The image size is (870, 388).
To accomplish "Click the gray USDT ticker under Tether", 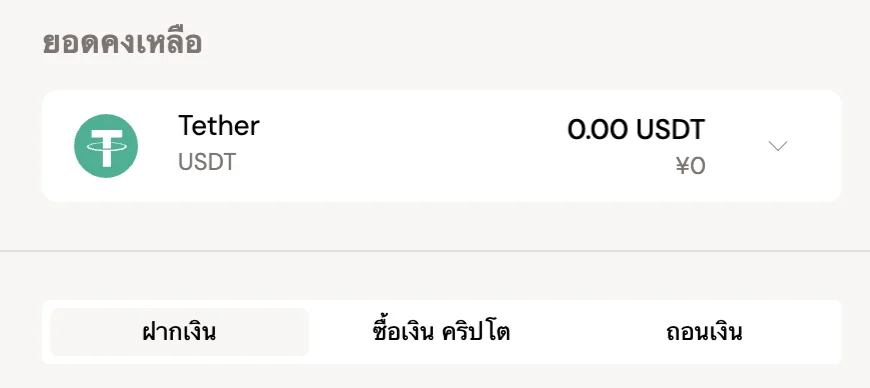I will tap(207, 162).
